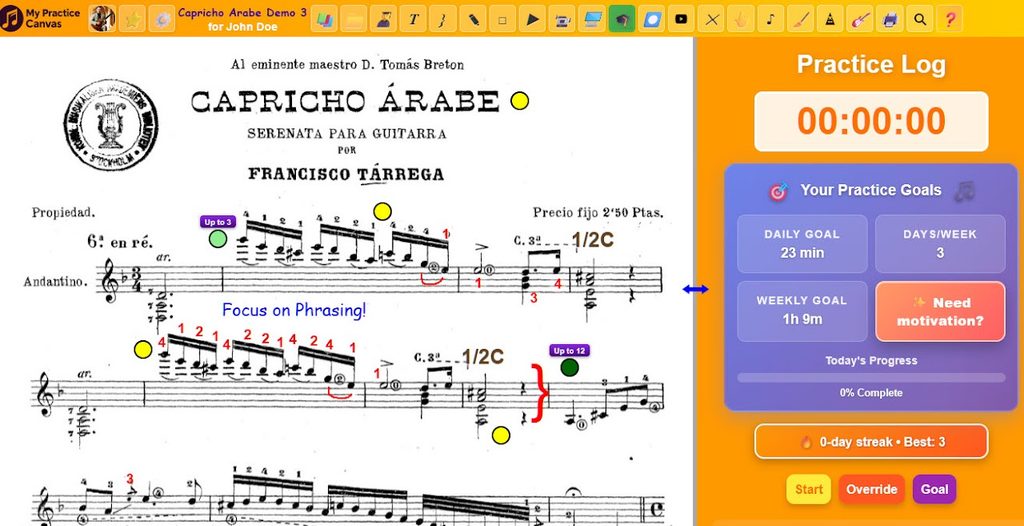
Task: Click the purple Goal button
Action: (x=934, y=489)
